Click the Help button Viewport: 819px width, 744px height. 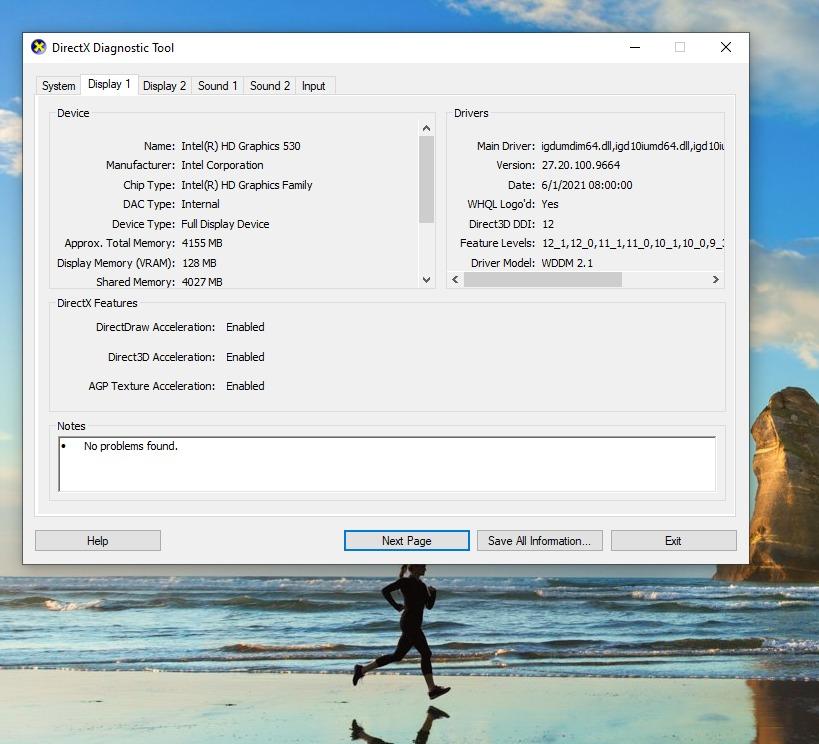pos(97,540)
